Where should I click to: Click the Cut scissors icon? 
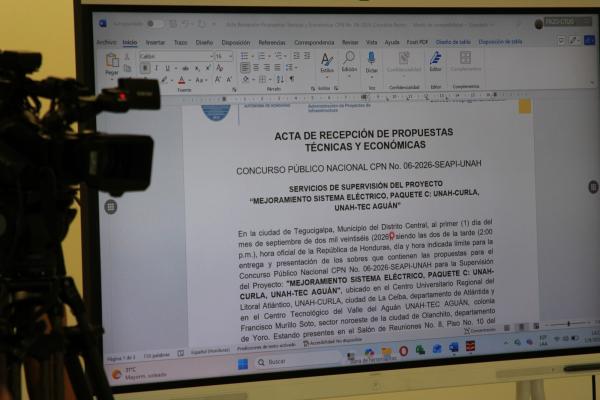coord(127,57)
